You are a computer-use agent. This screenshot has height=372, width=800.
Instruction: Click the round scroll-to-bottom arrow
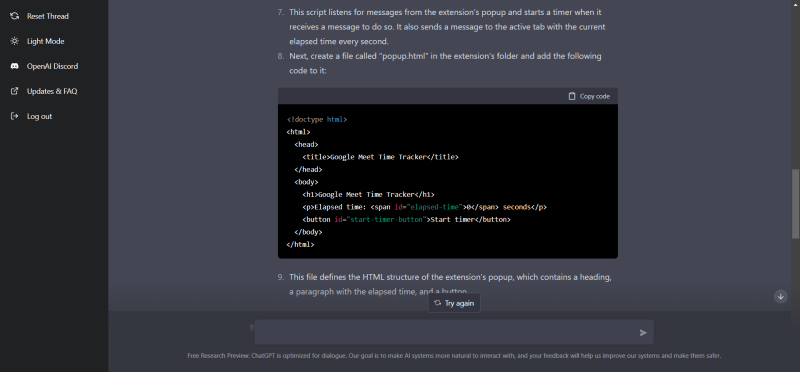click(x=781, y=296)
